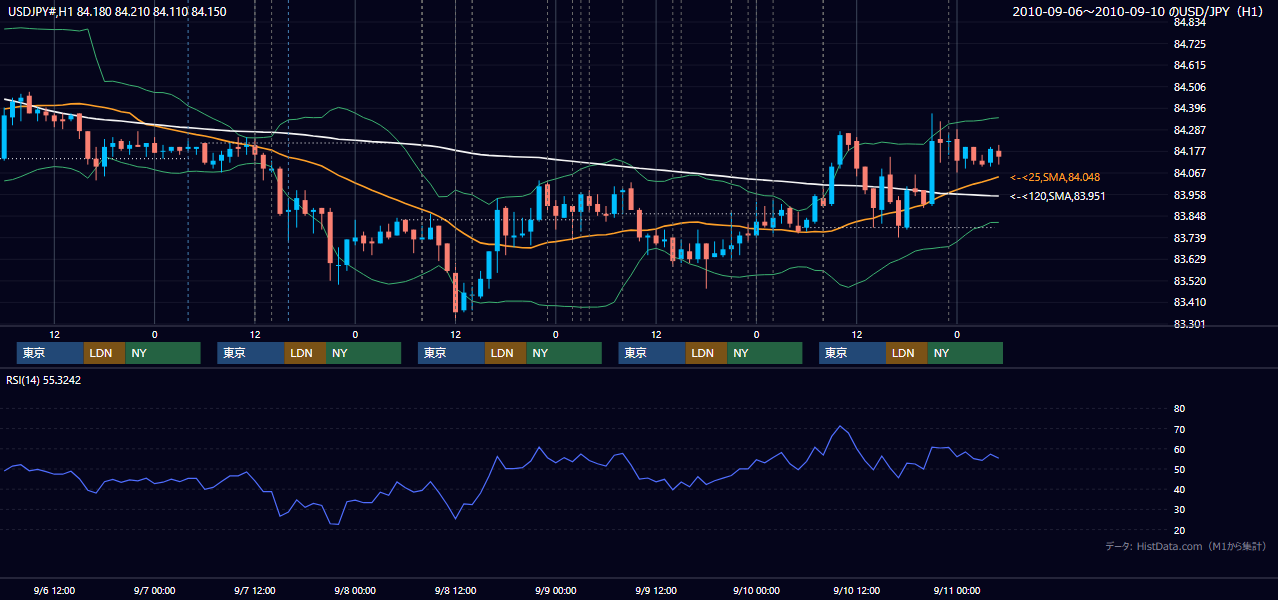Click price axis label 83.958

tap(1190, 195)
